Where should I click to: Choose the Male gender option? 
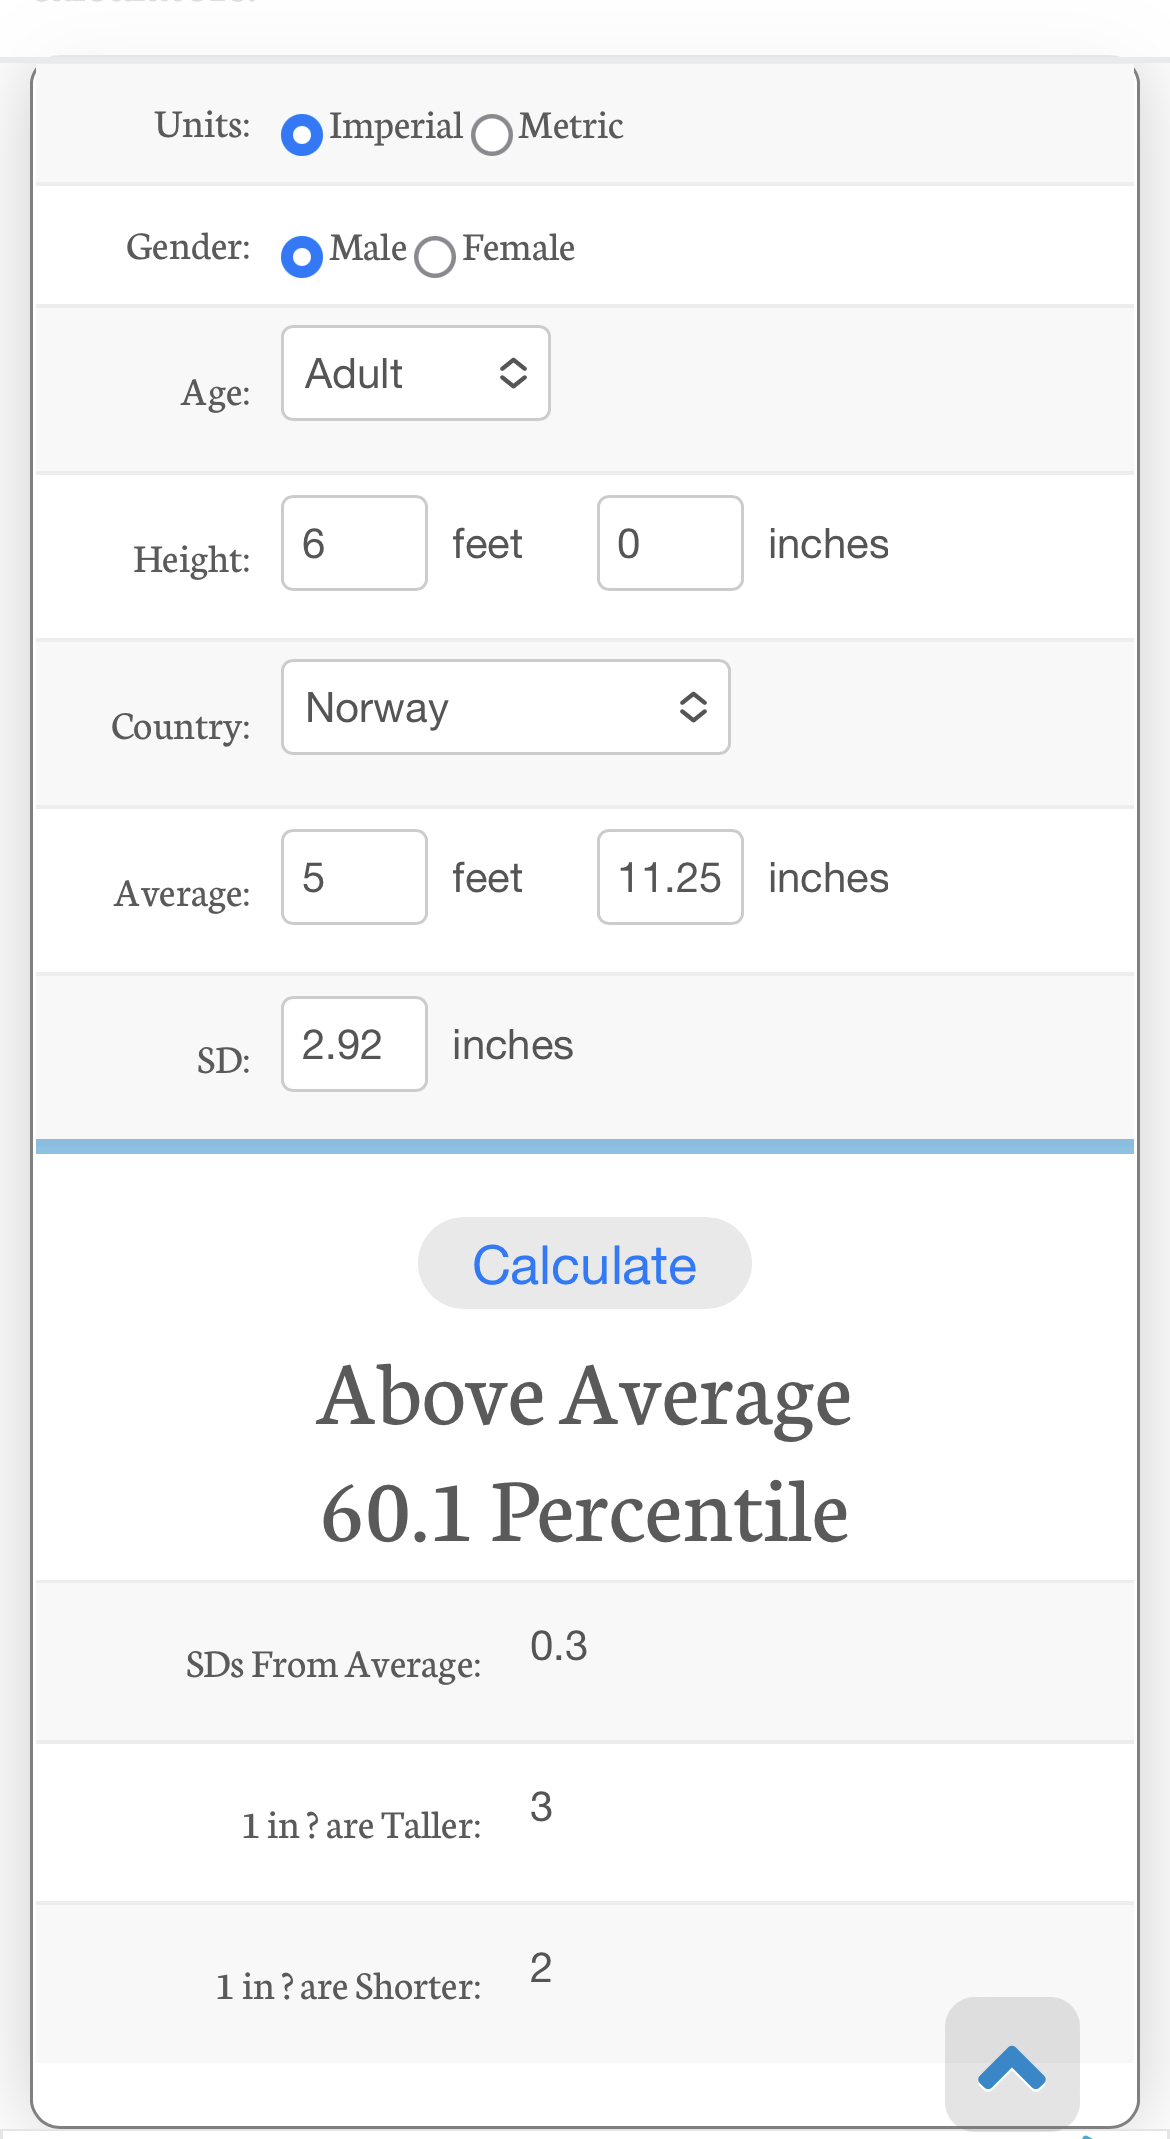tap(302, 256)
